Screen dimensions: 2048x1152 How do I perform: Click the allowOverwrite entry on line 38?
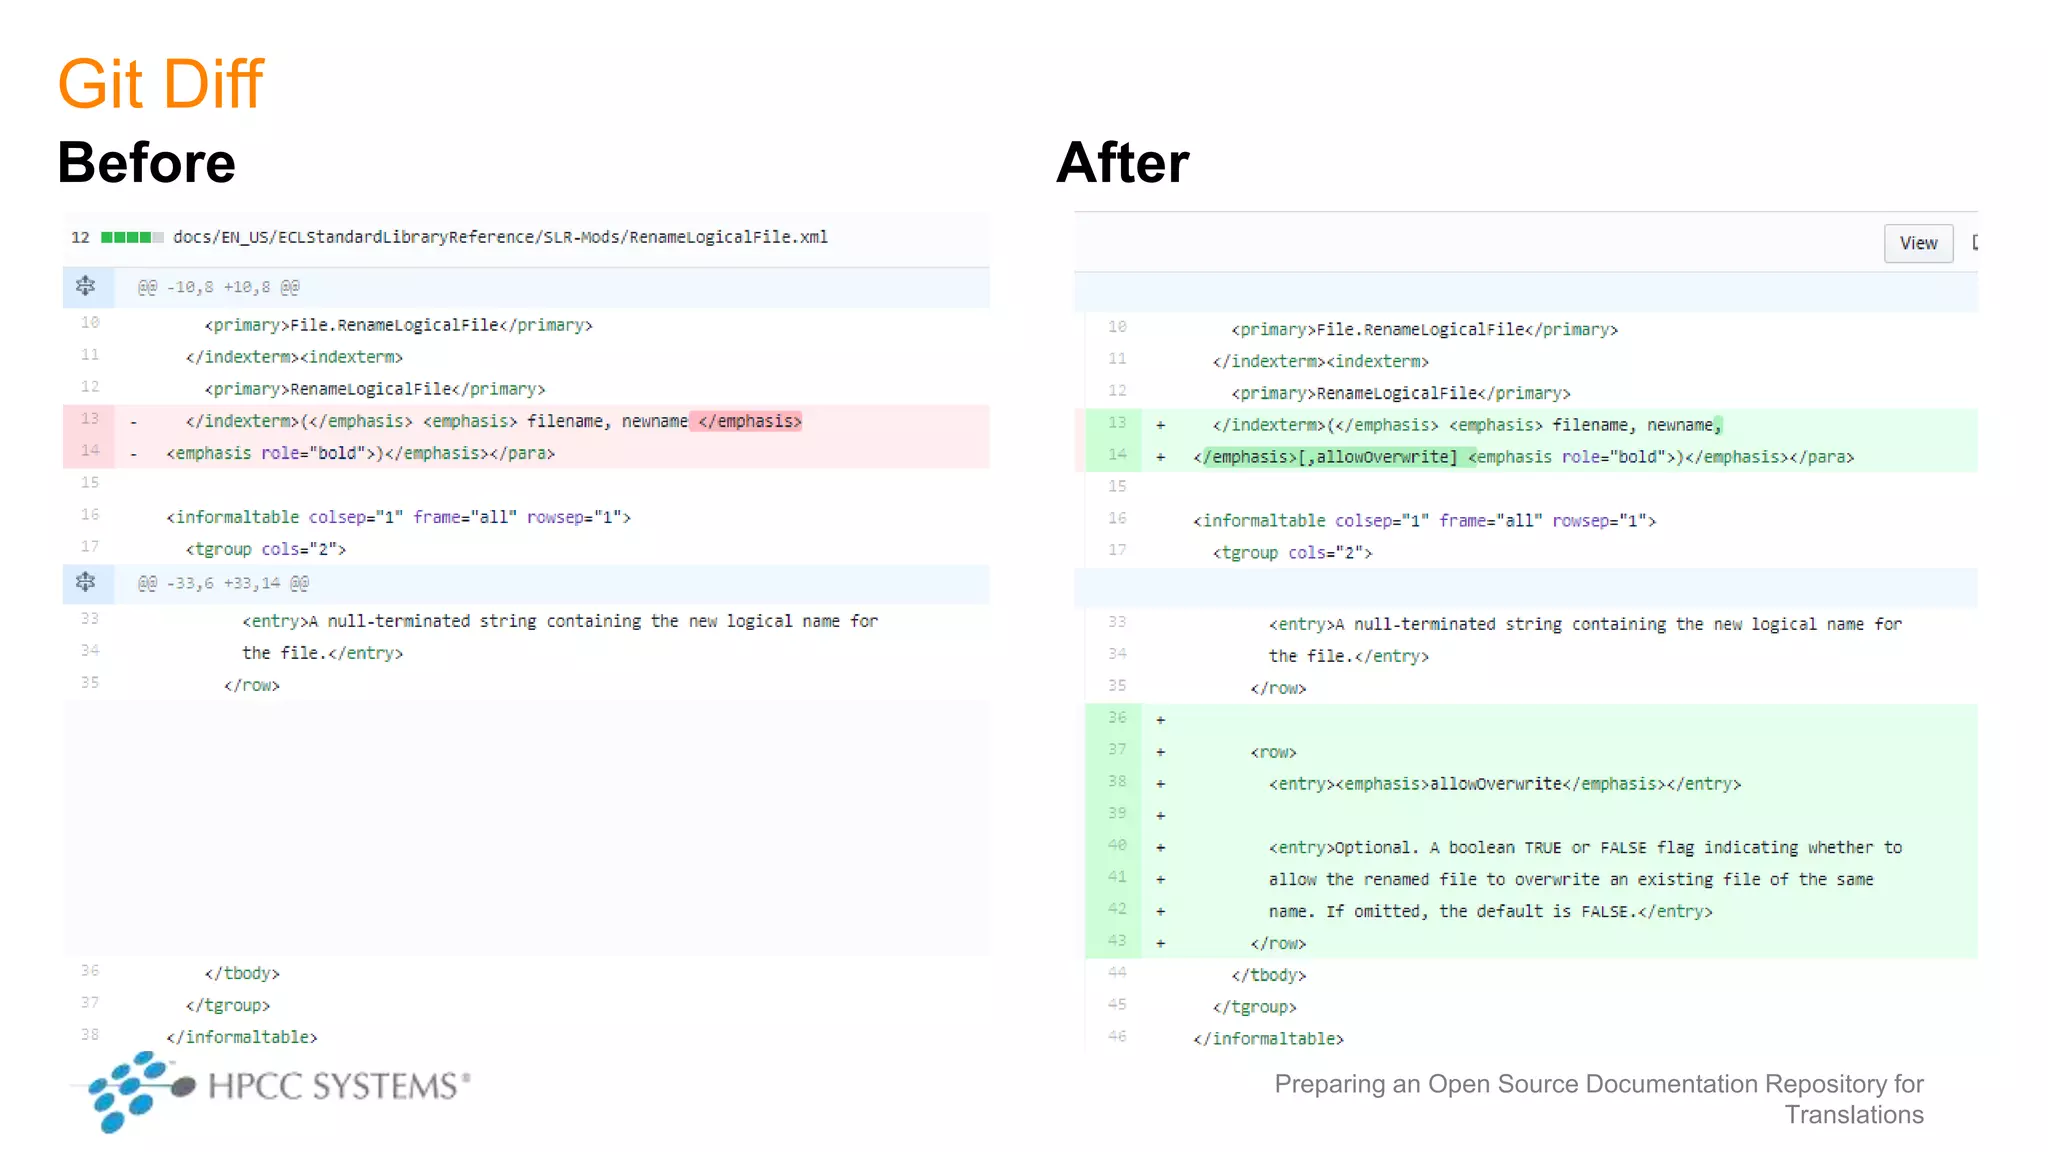coord(1505,784)
